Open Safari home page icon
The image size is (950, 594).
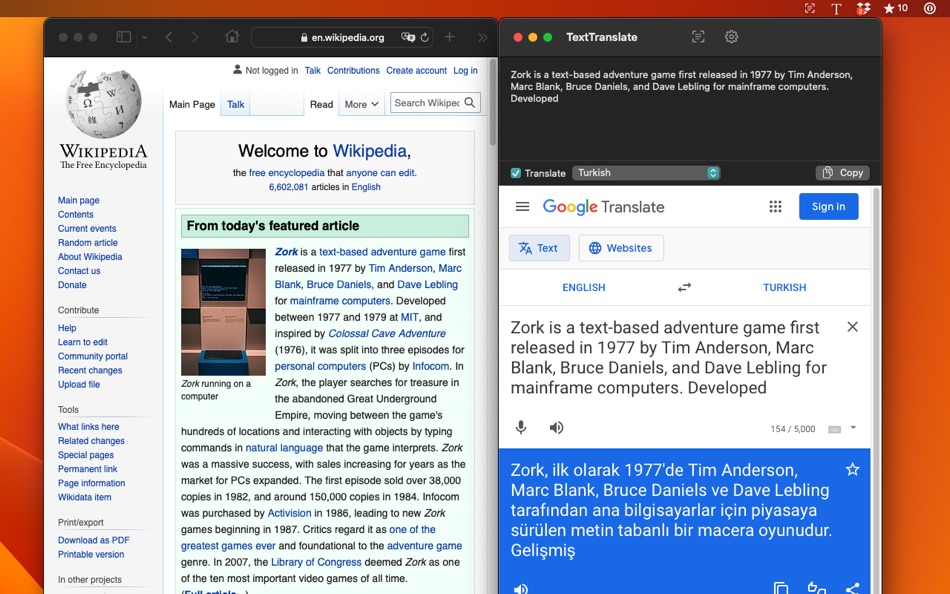click(x=232, y=36)
